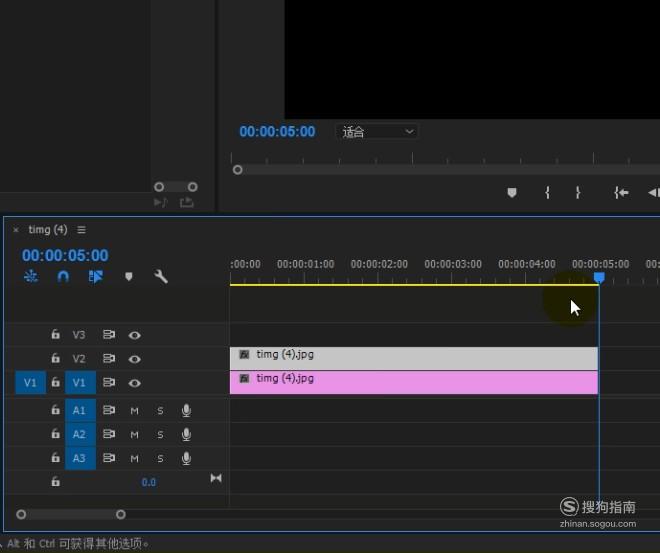Select timg (4).jpg clip on V2

pyautogui.click(x=414, y=358)
